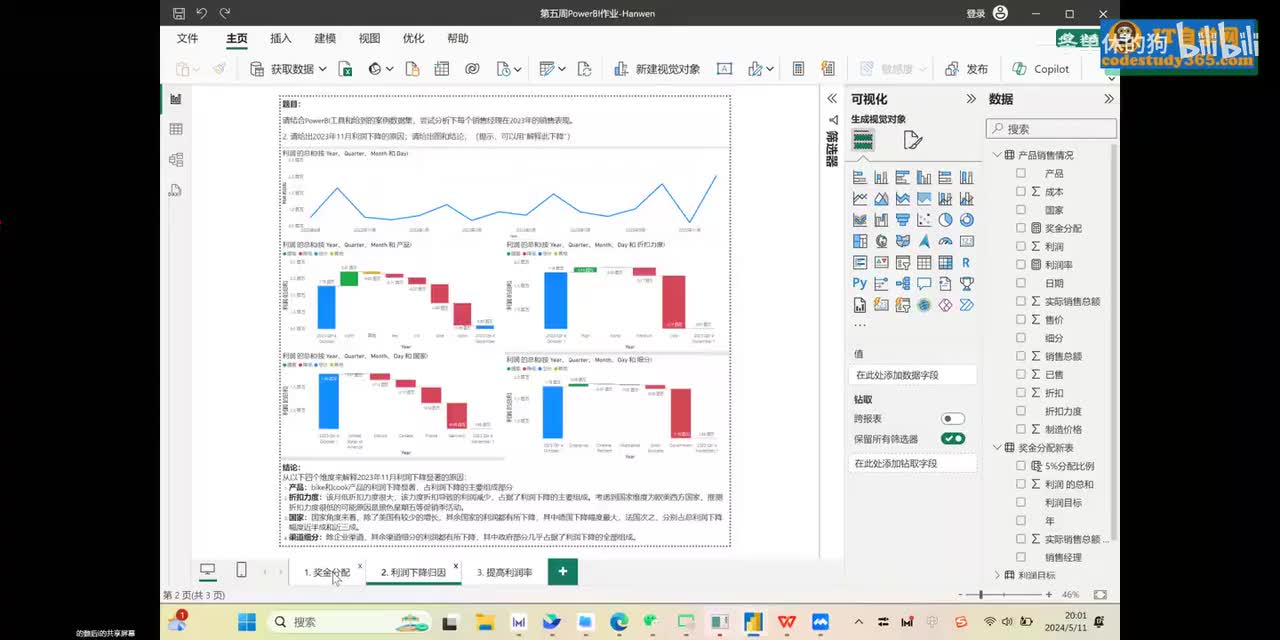Switch to mobile layout icon
Image resolution: width=1280 pixels, height=640 pixels.
coord(241,570)
